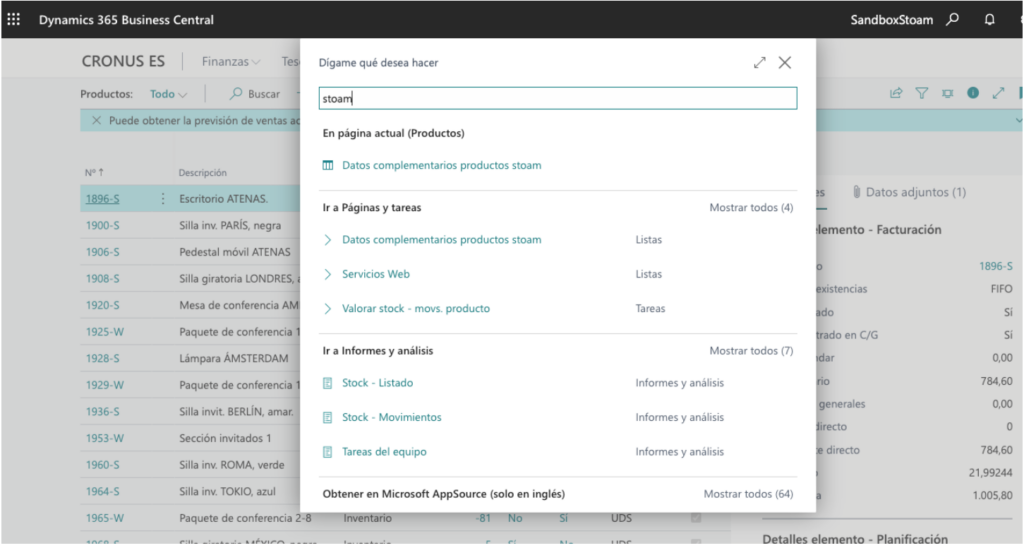The image size is (1024, 548).
Task: Click the search text field containing stoam
Action: pos(558,99)
